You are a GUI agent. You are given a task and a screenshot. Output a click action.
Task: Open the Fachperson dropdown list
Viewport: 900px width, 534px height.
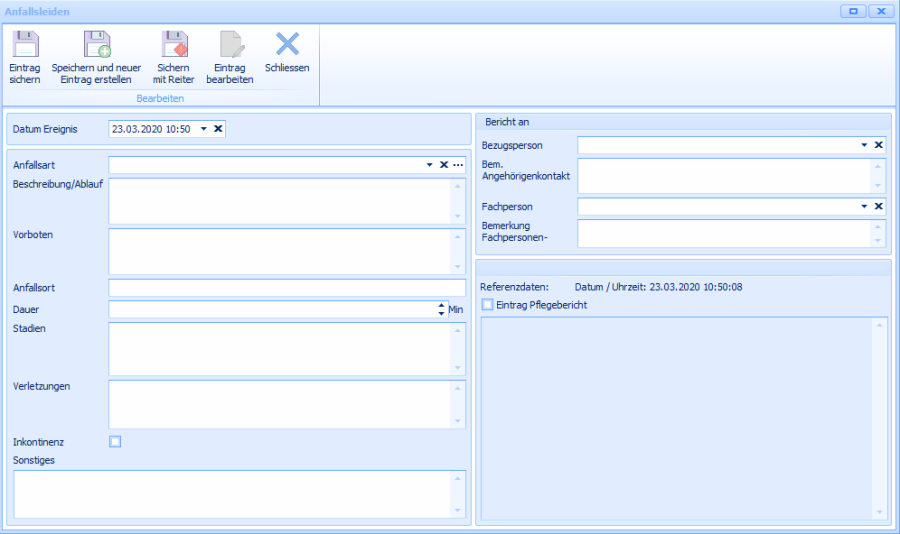click(x=864, y=207)
